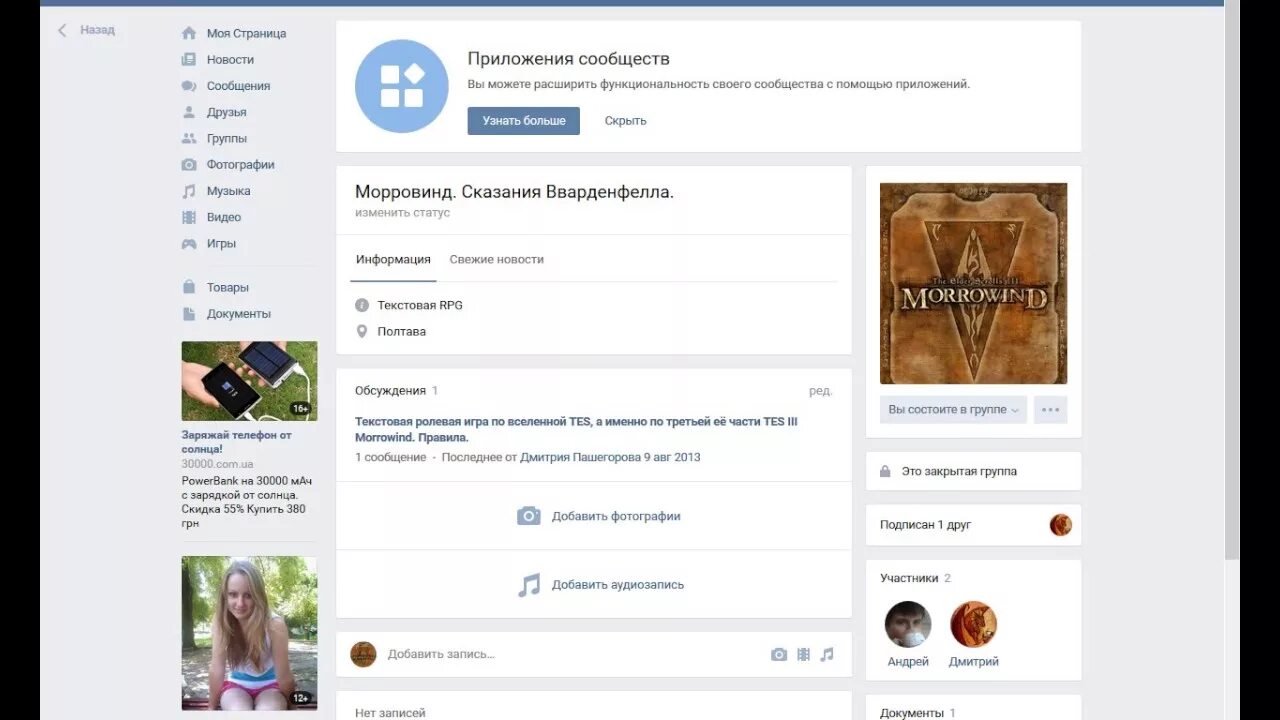Click the ред. link in discussions
This screenshot has height=720, width=1280.
(820, 391)
